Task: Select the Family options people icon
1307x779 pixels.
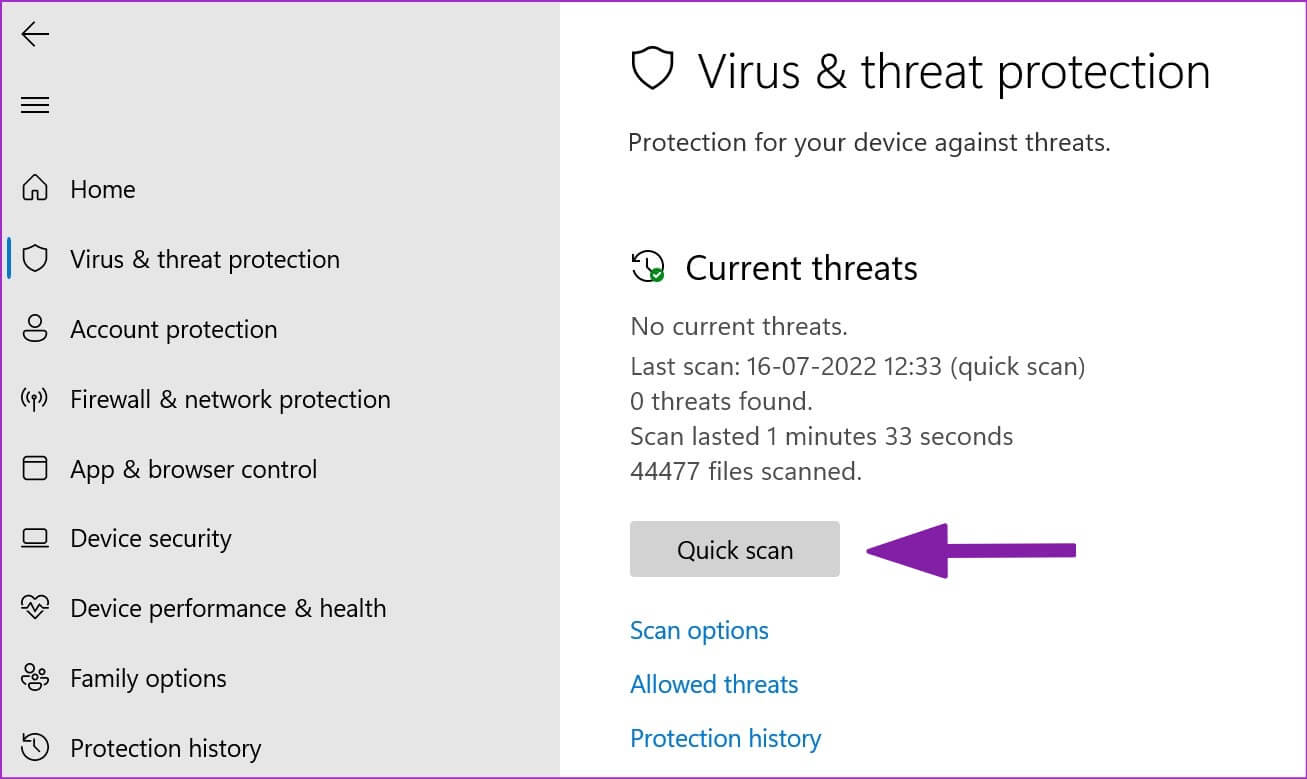Action: click(35, 678)
